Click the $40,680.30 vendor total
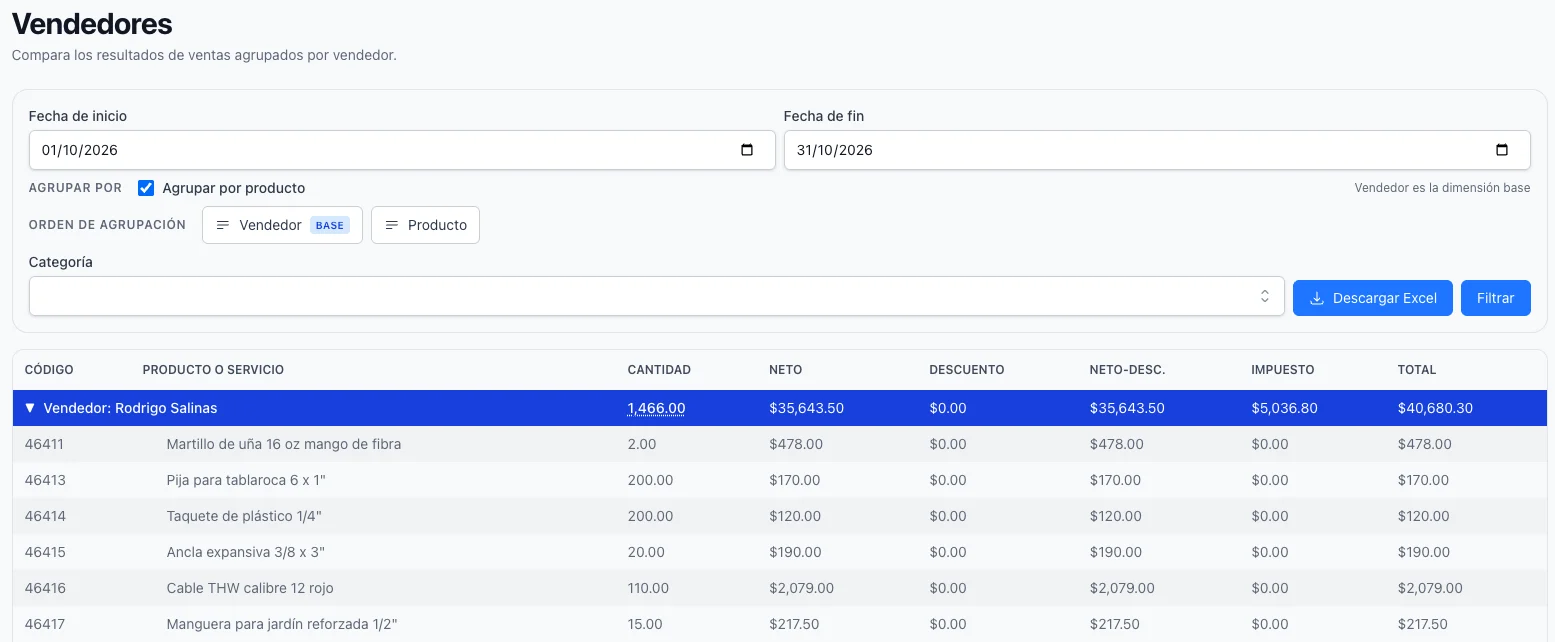 [x=1435, y=408]
